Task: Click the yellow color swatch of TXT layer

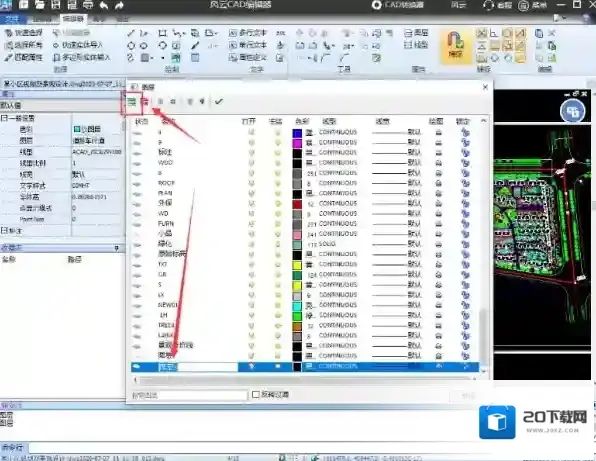Action: (297, 265)
